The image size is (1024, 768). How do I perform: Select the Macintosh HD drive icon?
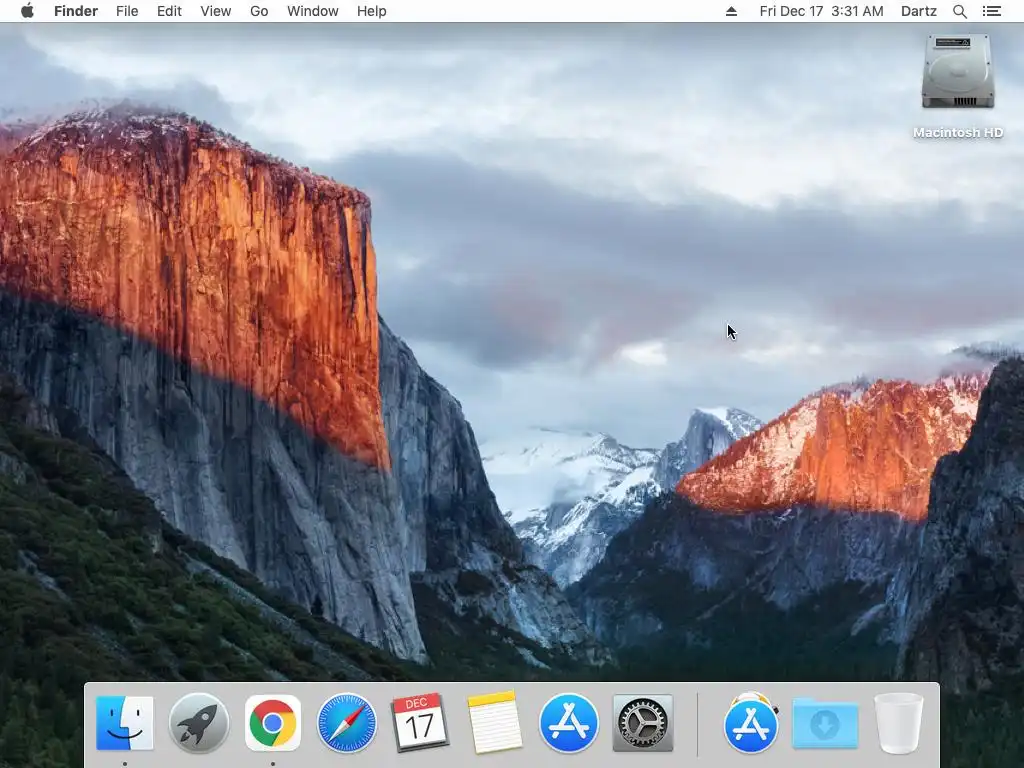click(x=958, y=71)
